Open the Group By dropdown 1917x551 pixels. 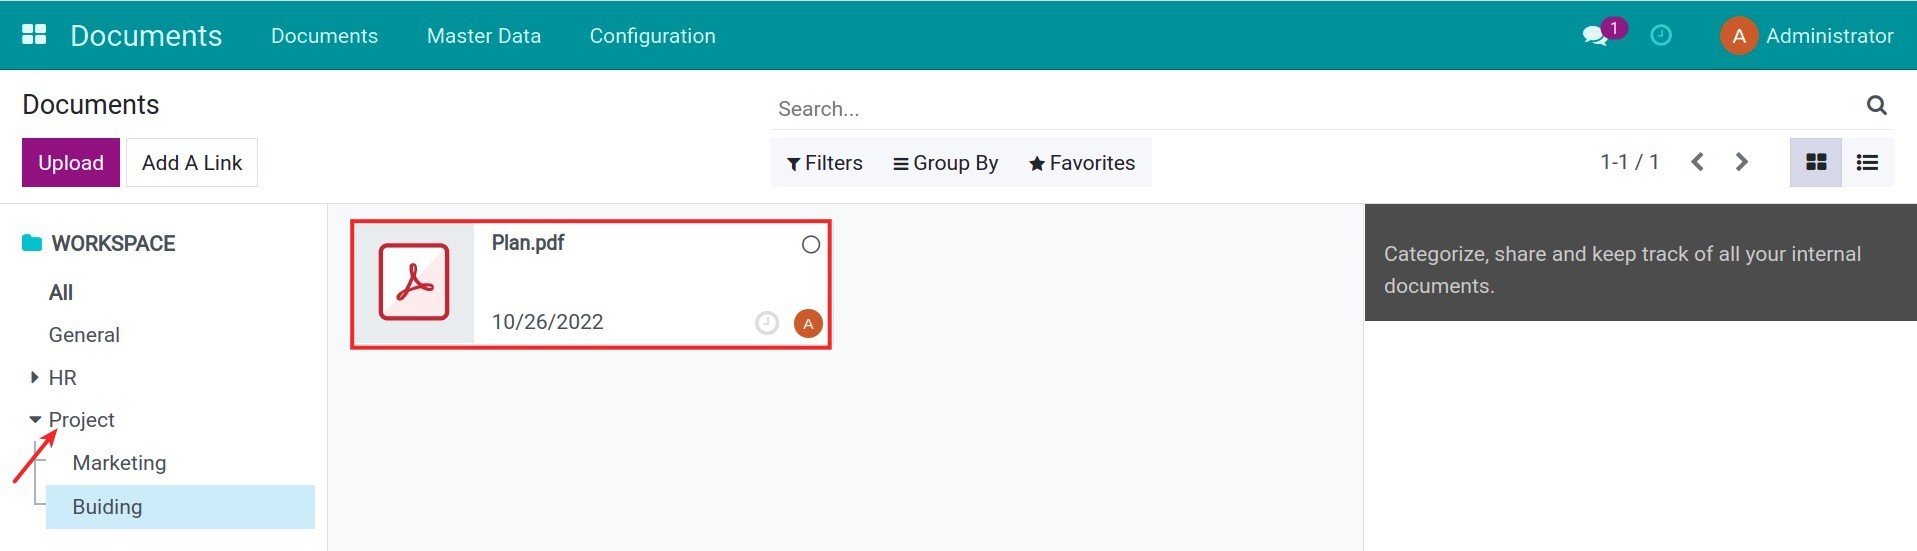(946, 163)
